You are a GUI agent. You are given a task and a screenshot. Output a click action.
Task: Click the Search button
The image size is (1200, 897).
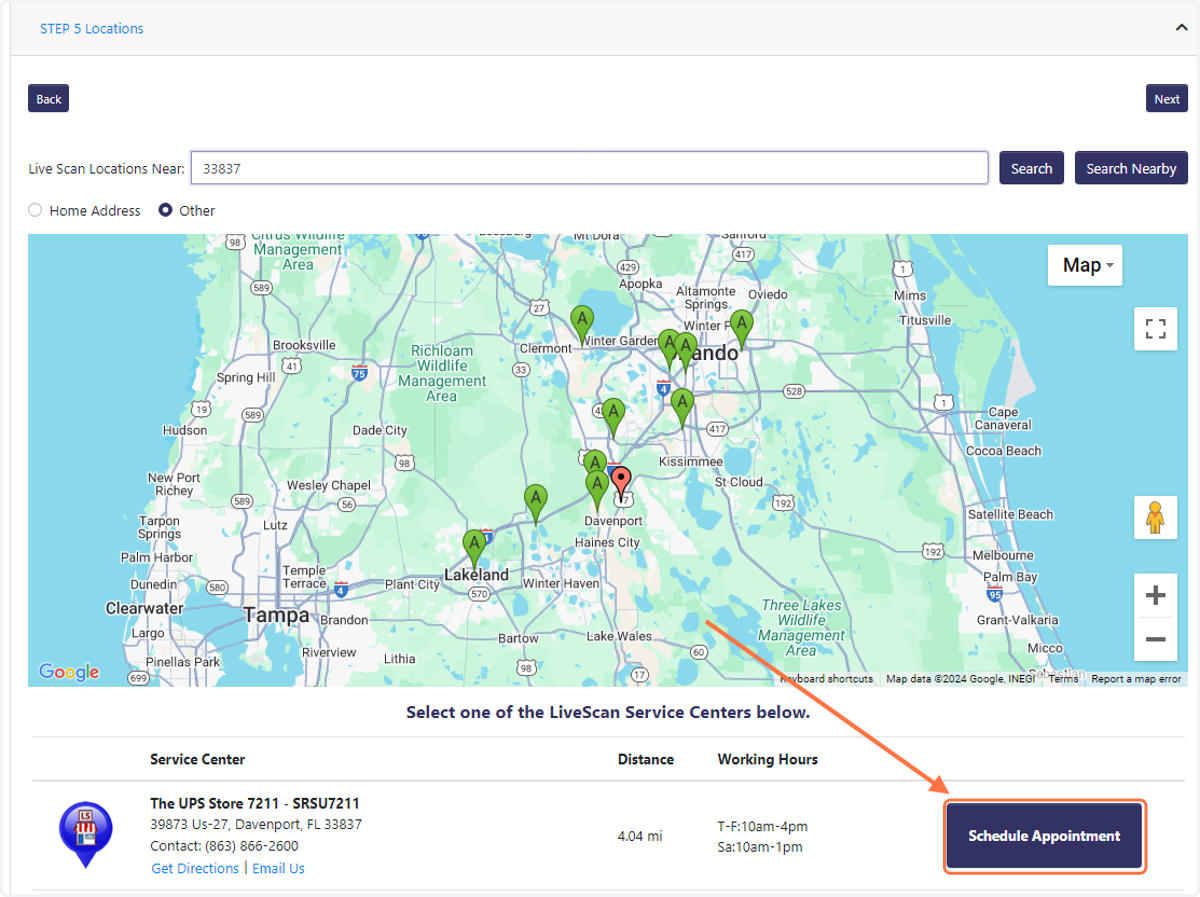pos(1031,168)
